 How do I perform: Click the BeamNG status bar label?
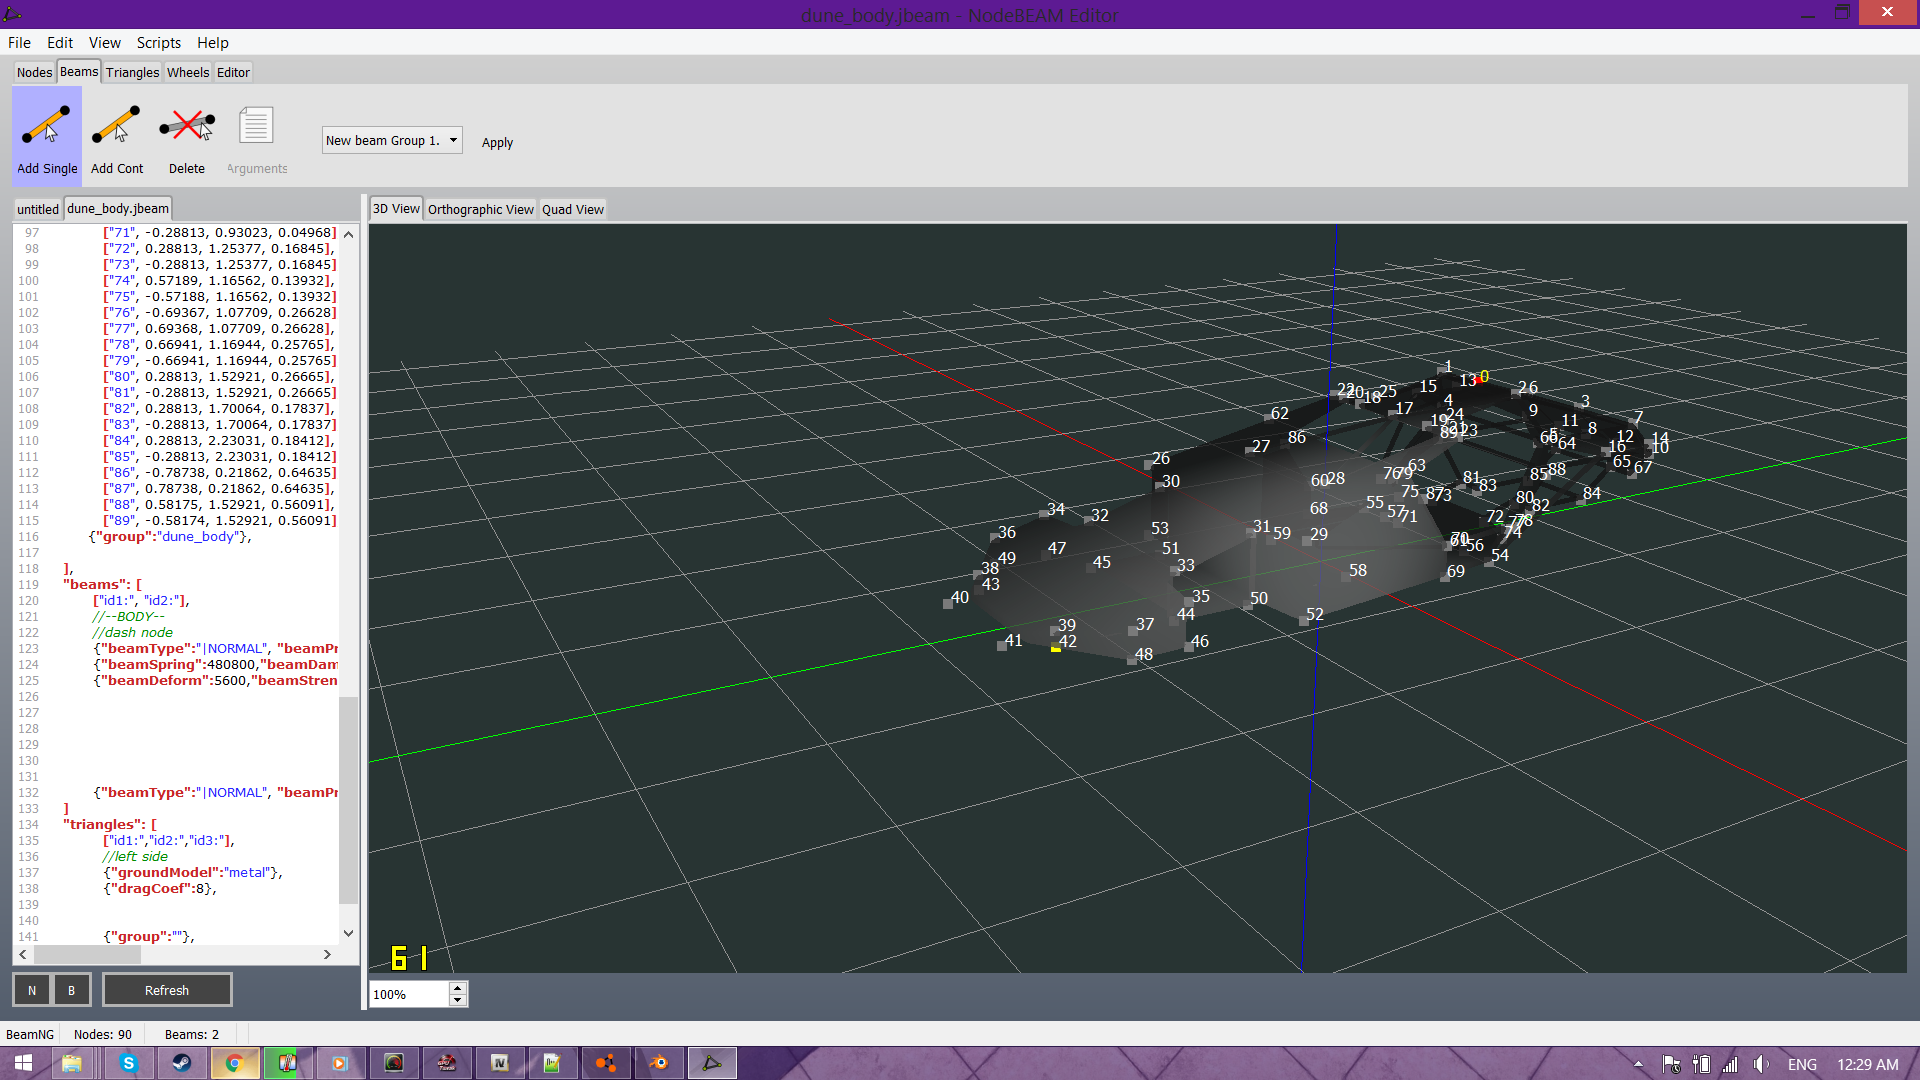click(30, 1034)
